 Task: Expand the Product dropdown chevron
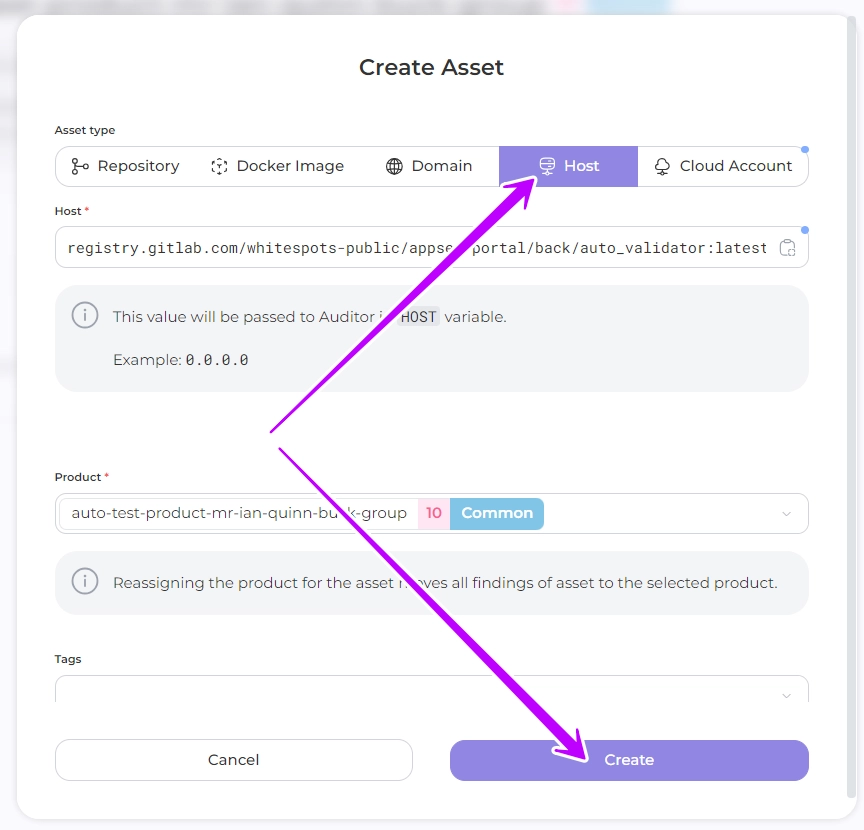786,514
